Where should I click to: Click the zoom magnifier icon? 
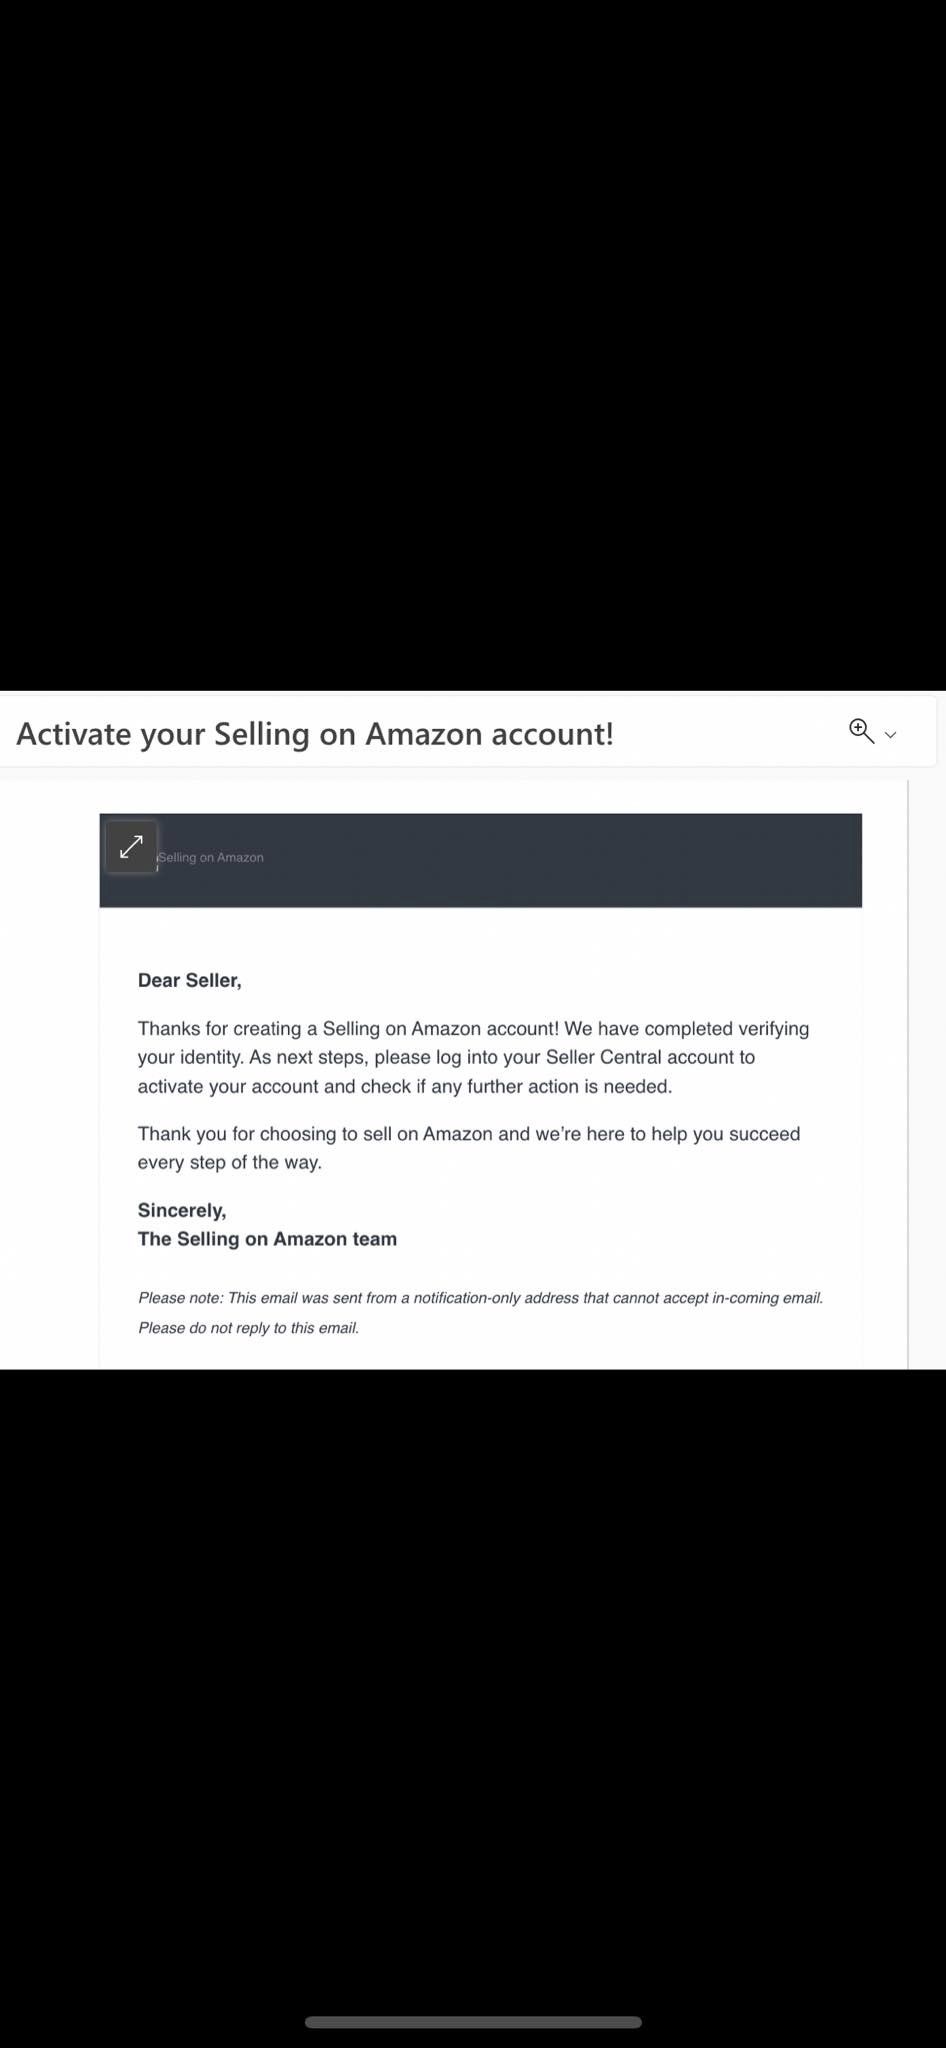click(861, 731)
